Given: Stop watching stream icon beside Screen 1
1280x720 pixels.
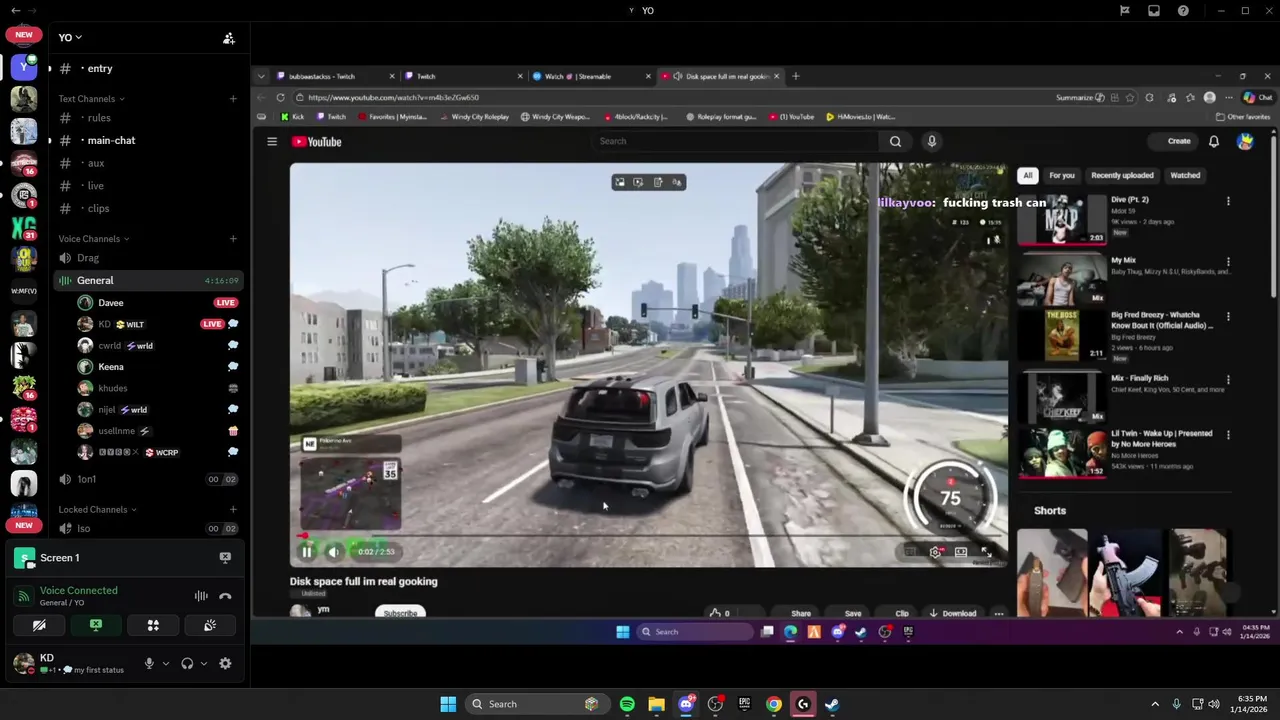Looking at the screenshot, I should click(x=225, y=558).
